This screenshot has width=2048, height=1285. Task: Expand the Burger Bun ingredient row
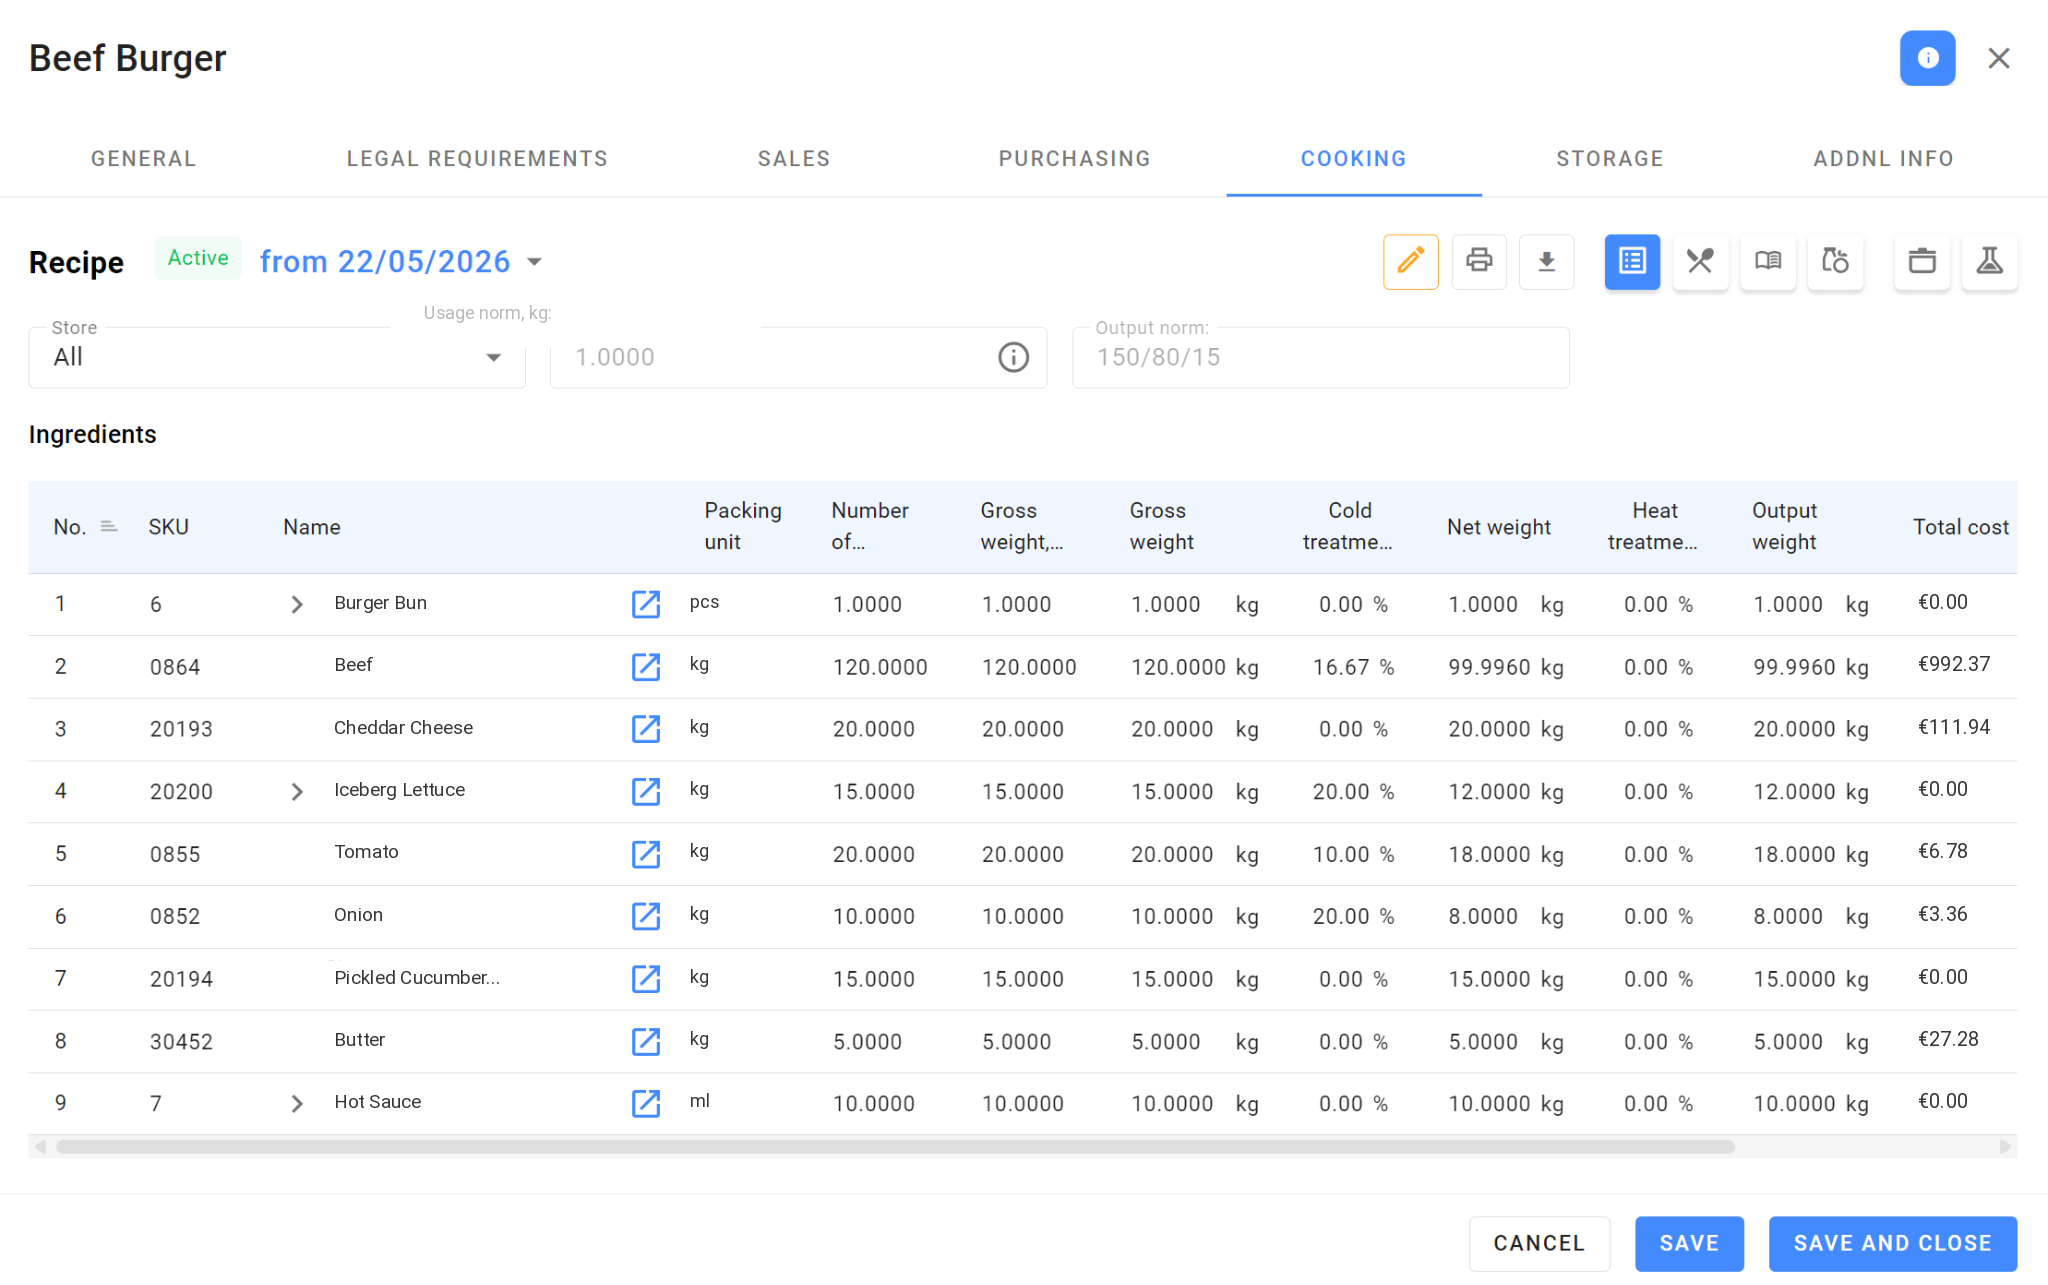(297, 604)
